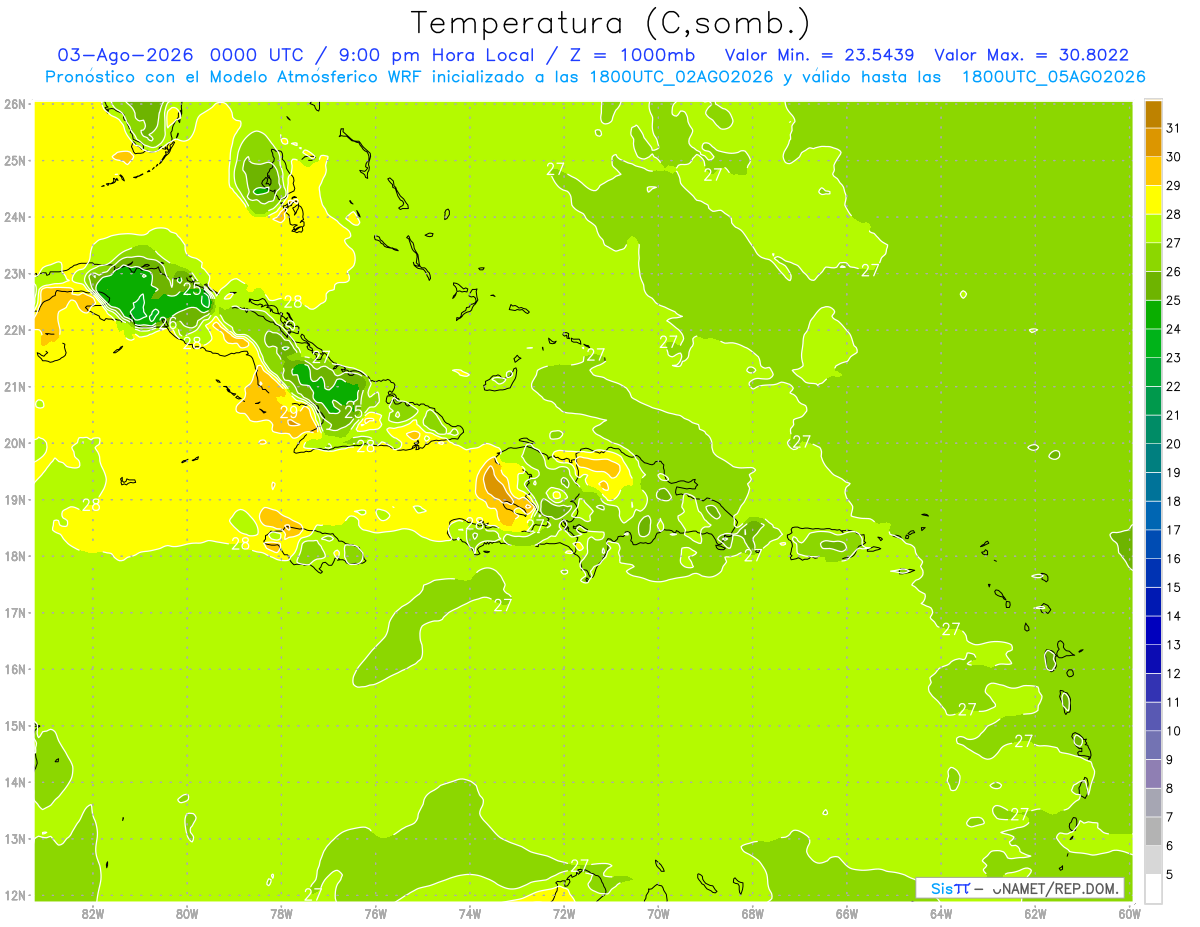Click the longitude axis label '74W'

pyautogui.click(x=470, y=913)
